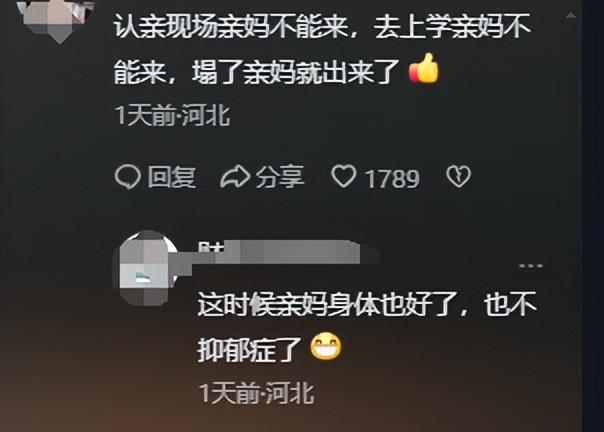Click the share arrow icon
Screen dimensions: 604x432
click(235, 177)
